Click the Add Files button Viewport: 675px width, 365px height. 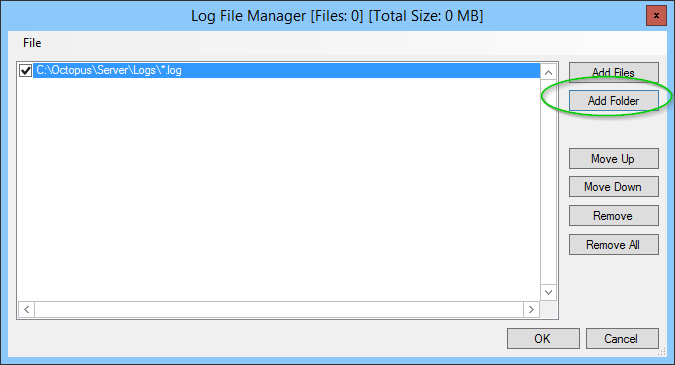tap(613, 72)
